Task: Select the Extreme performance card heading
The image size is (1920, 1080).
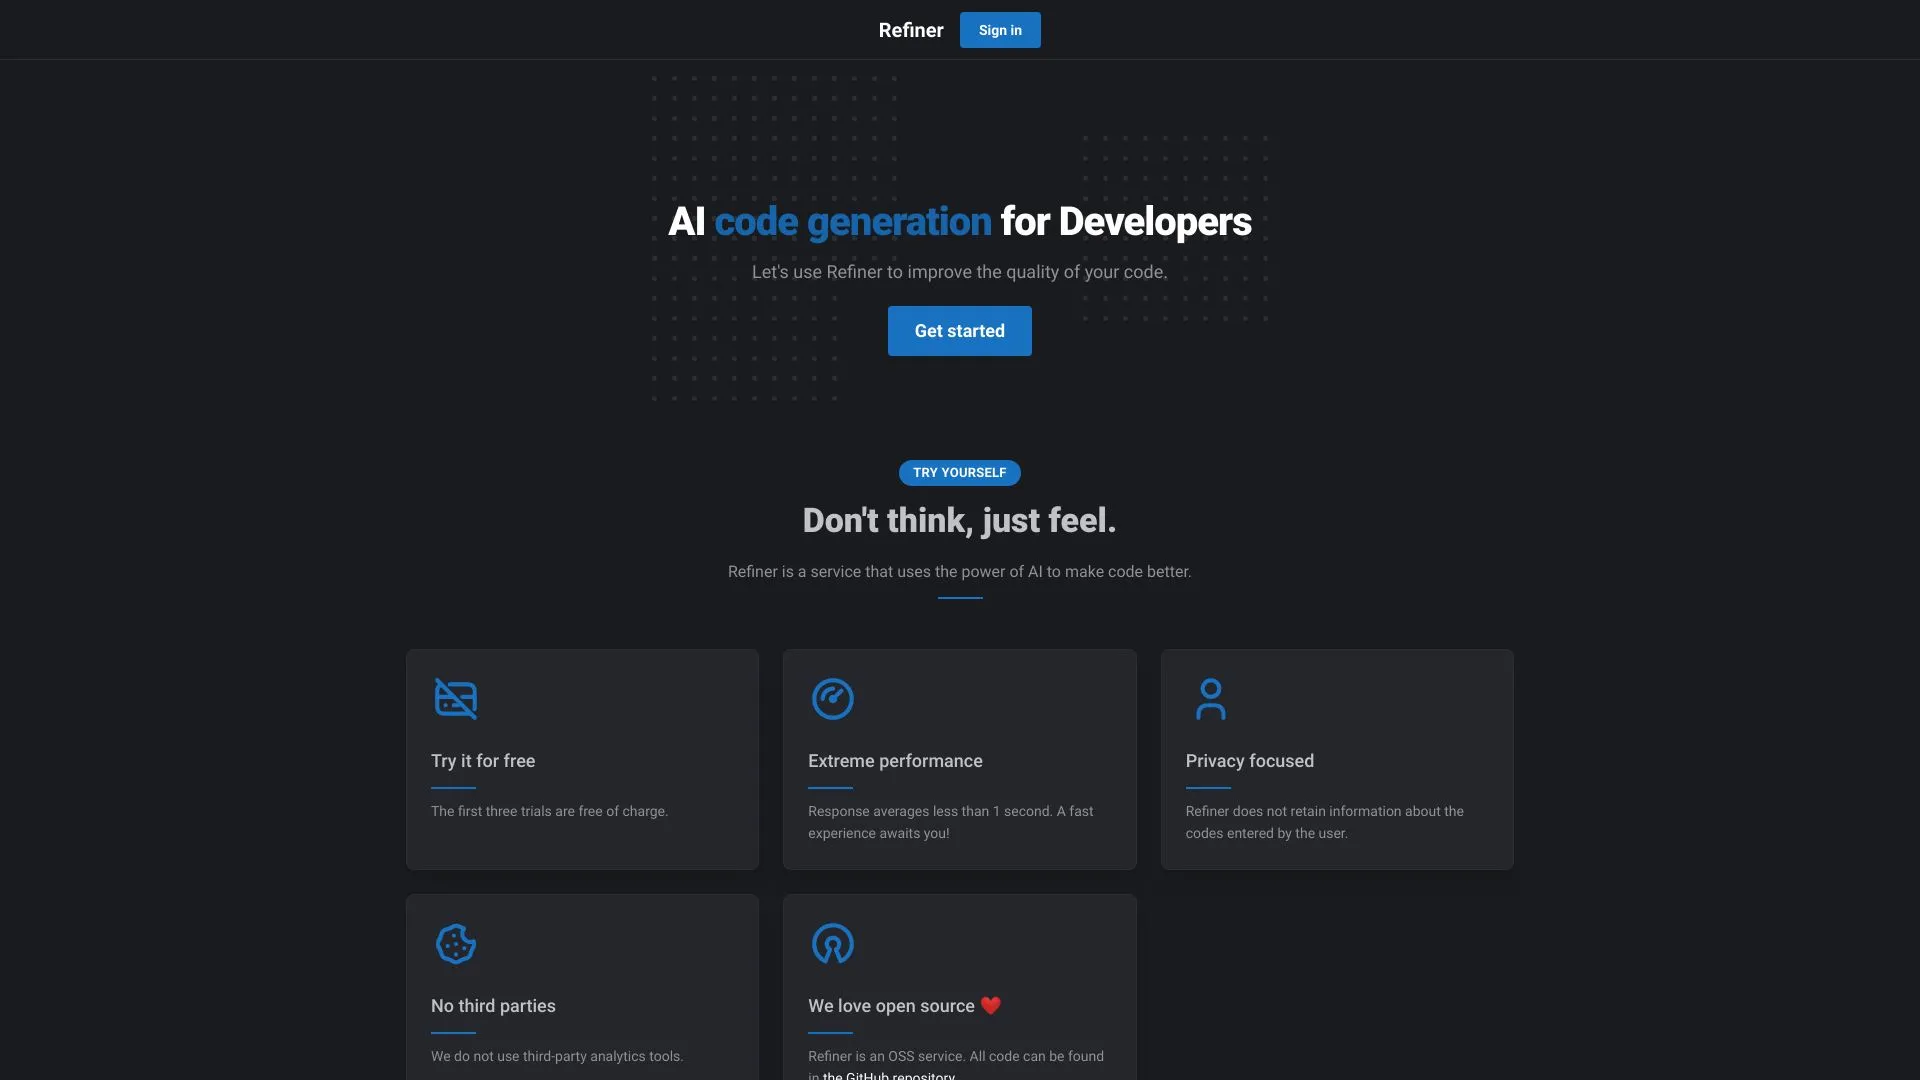Action: [x=895, y=761]
